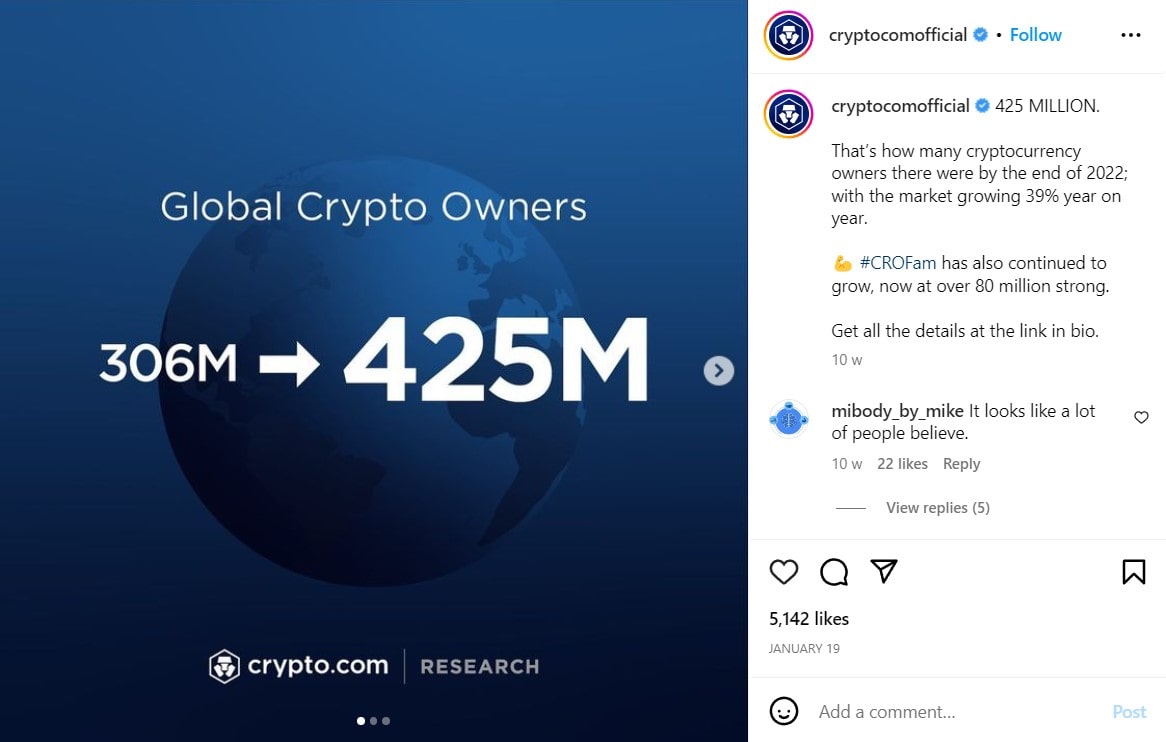Expand View replies (5)
This screenshot has height=742, width=1166.
pyautogui.click(x=937, y=508)
